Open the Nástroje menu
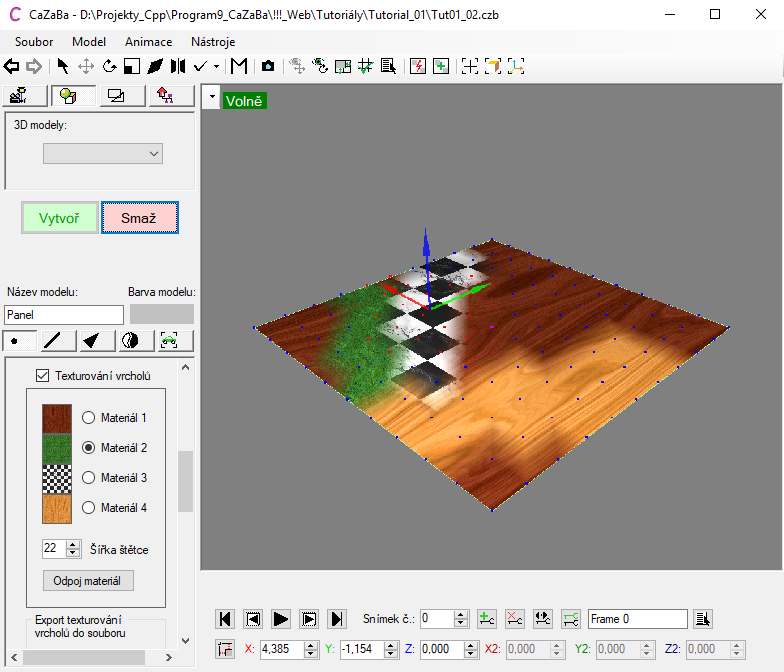The image size is (784, 672). (x=214, y=42)
